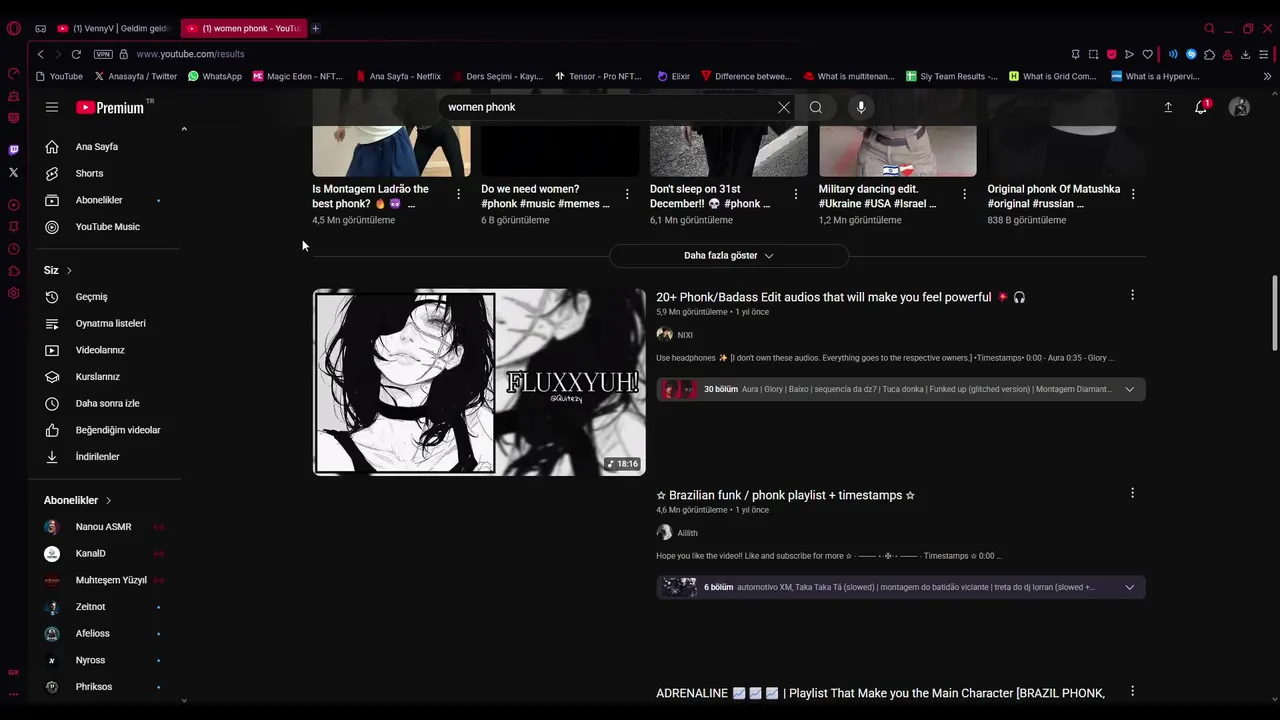Clear the search box with the X icon
The width and height of the screenshot is (1280, 720).
pos(784,107)
